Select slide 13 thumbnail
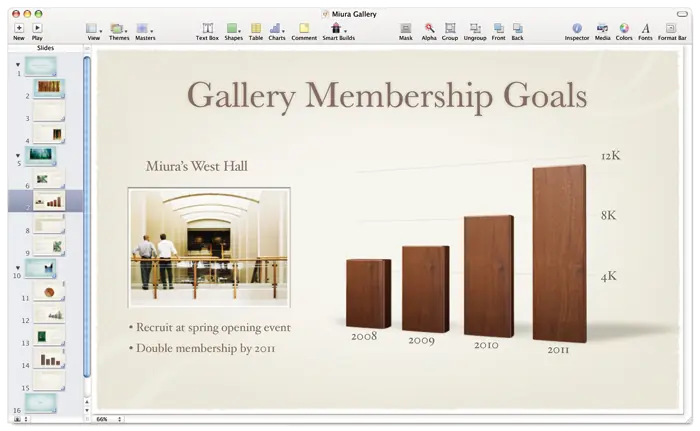This screenshot has width=700, height=431. [49, 336]
